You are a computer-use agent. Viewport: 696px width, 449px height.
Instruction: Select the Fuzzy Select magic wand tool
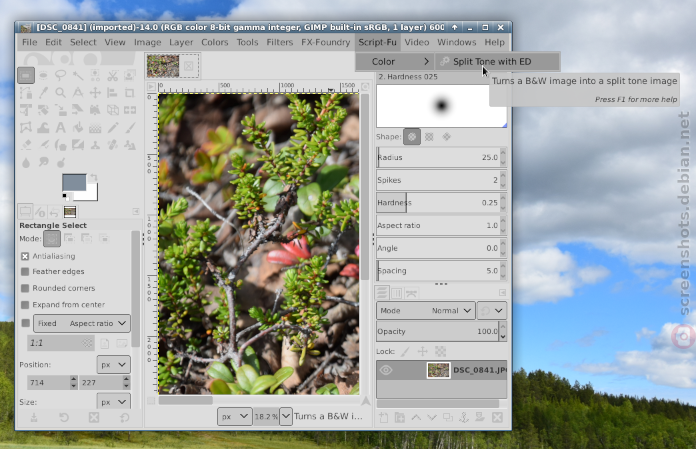78,75
